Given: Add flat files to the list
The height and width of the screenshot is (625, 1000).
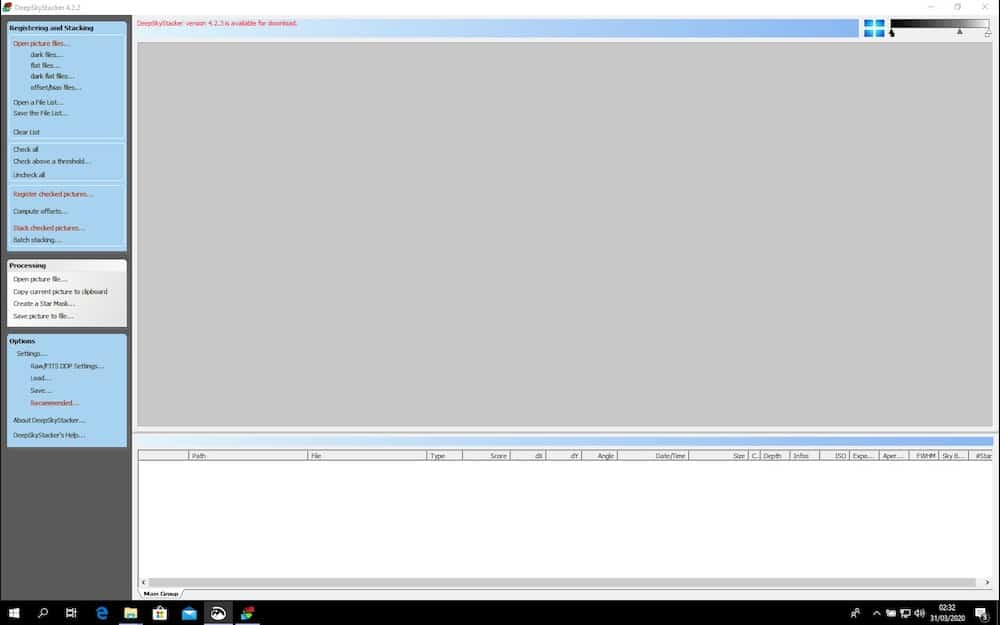Looking at the screenshot, I should [45, 66].
